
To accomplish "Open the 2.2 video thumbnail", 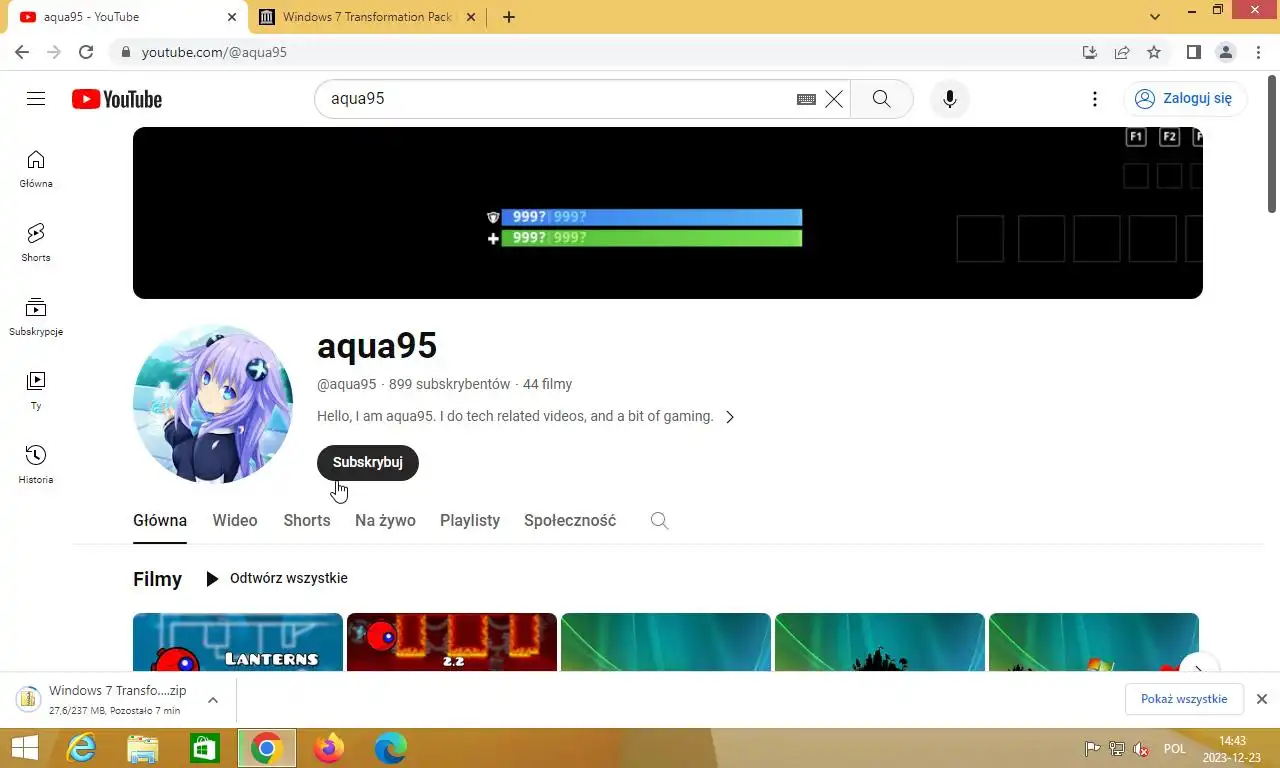I will coord(452,642).
